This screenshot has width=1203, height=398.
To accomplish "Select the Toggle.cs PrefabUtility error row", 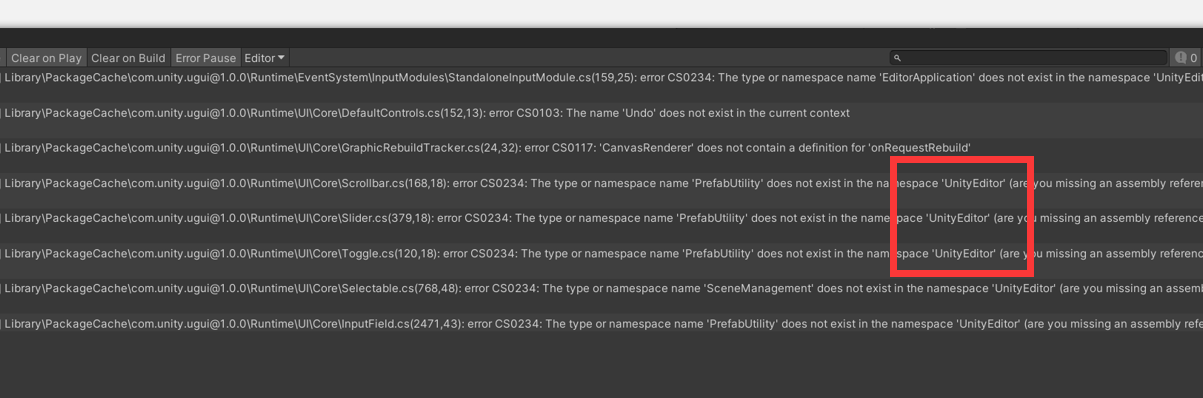I will pyautogui.click(x=601, y=254).
